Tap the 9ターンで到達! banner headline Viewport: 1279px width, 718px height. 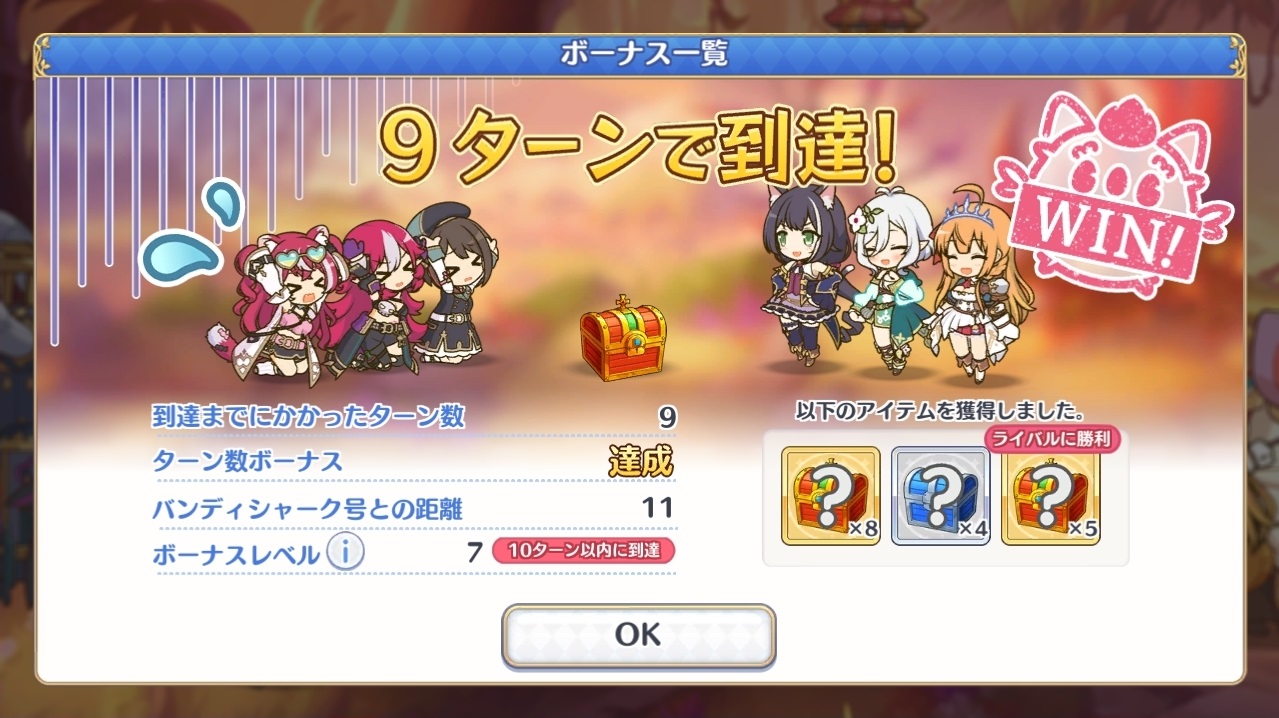coord(641,150)
